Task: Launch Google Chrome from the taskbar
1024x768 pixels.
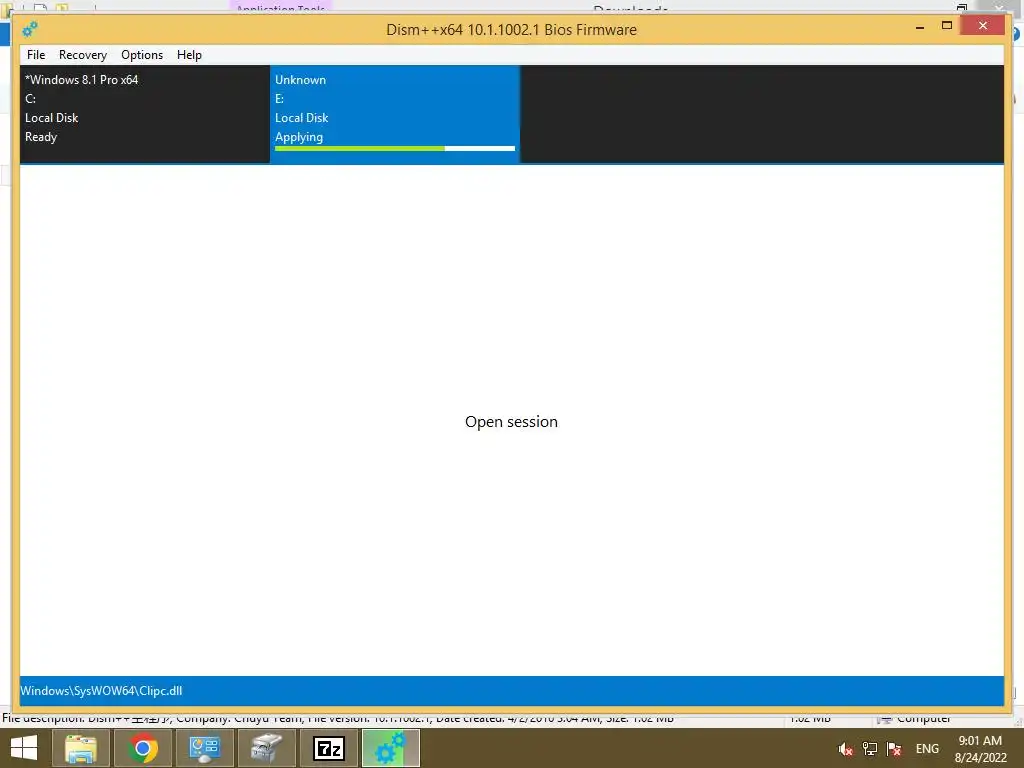Action: pyautogui.click(x=142, y=748)
